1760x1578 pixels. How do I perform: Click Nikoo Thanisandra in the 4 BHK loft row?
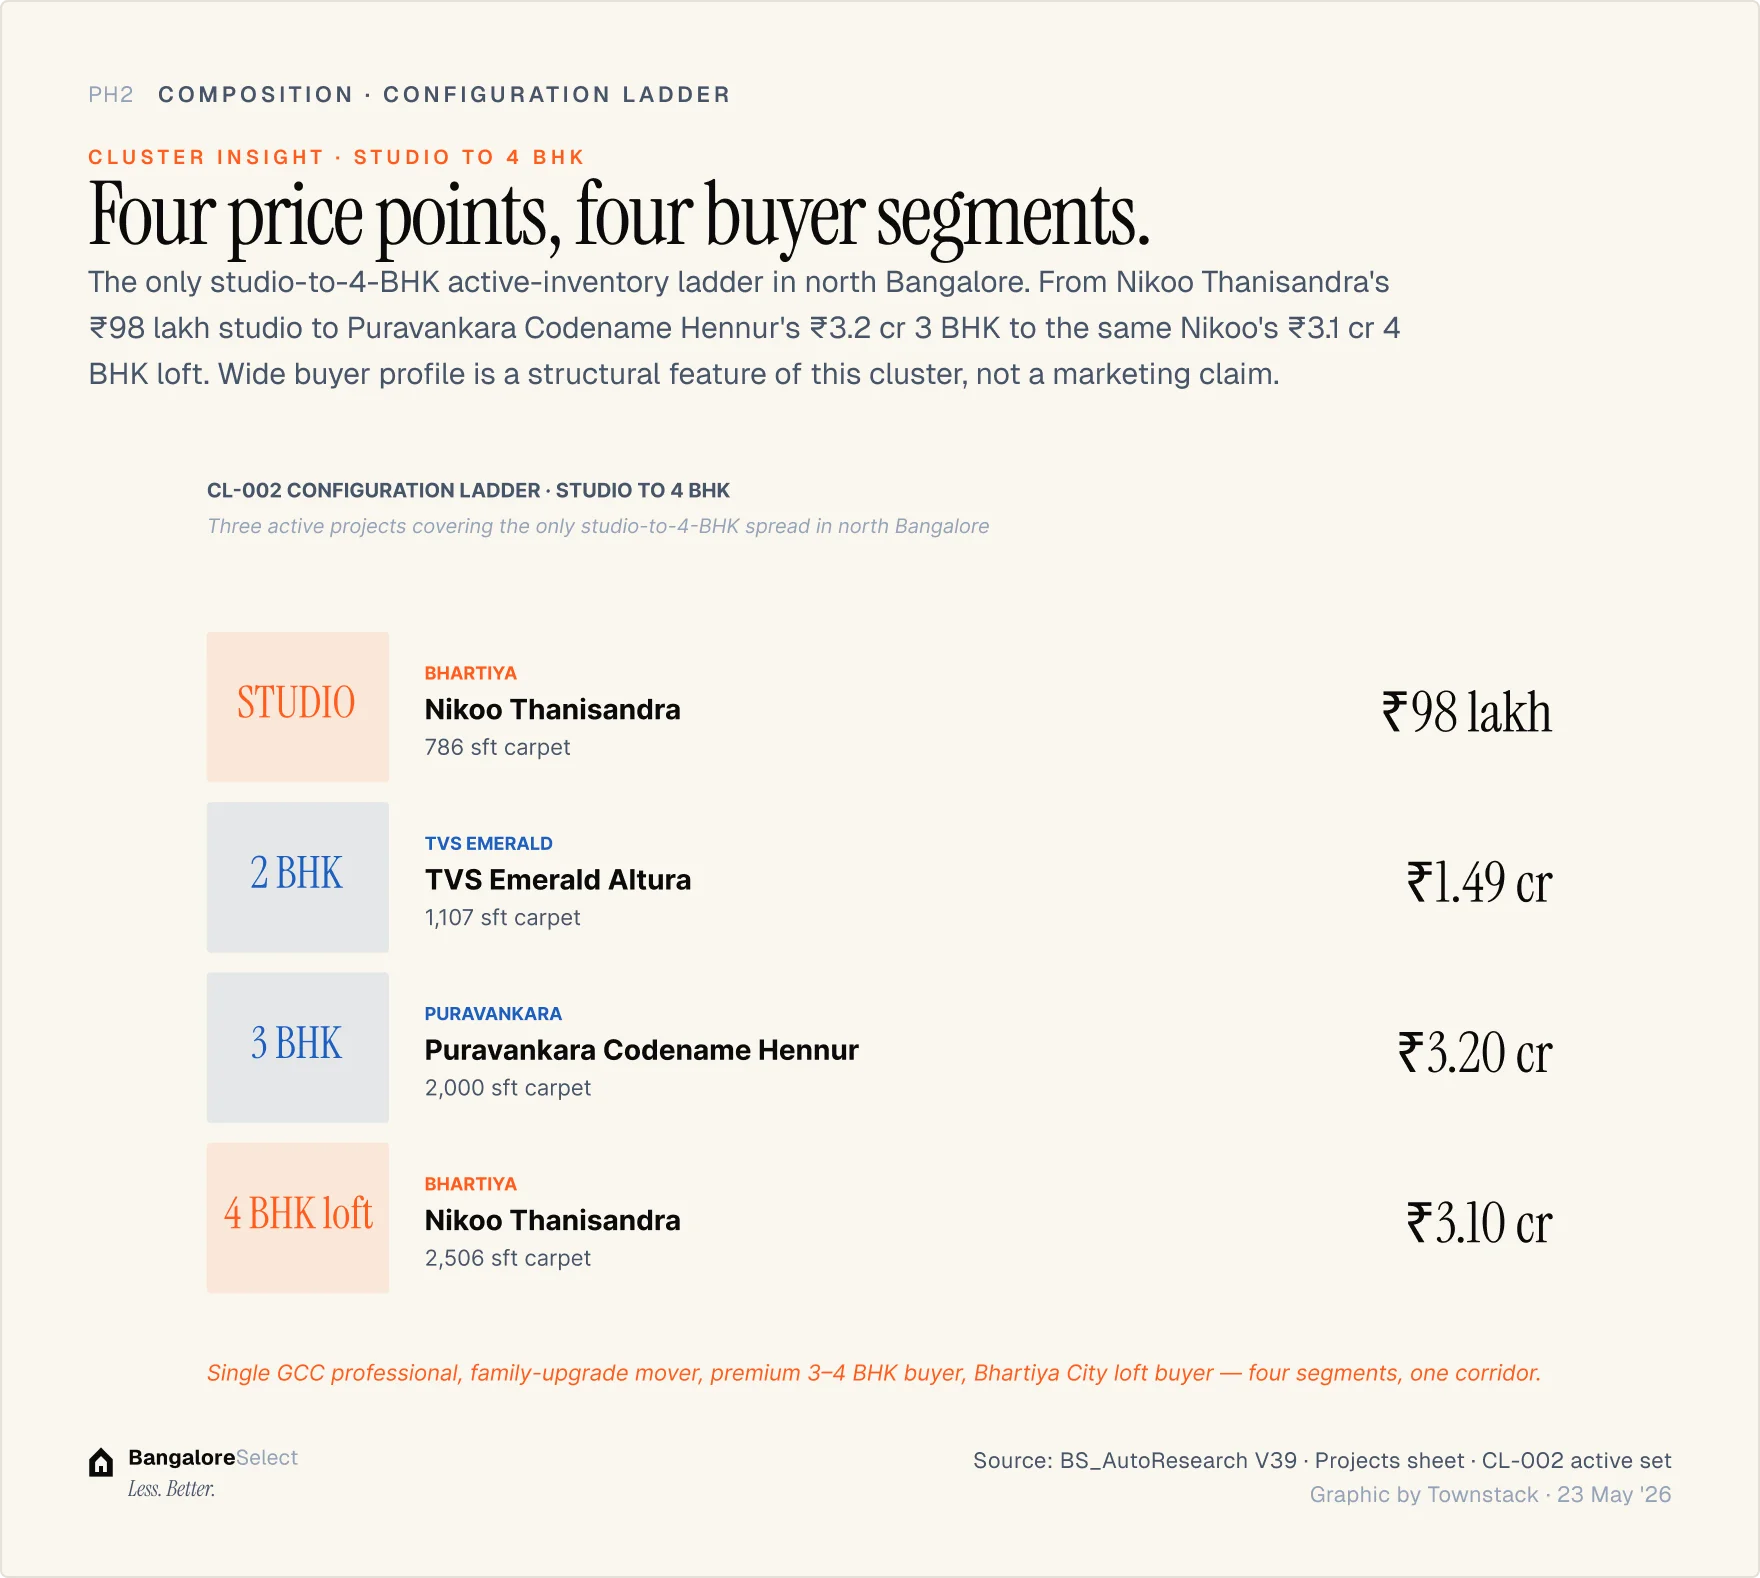pos(553,1220)
